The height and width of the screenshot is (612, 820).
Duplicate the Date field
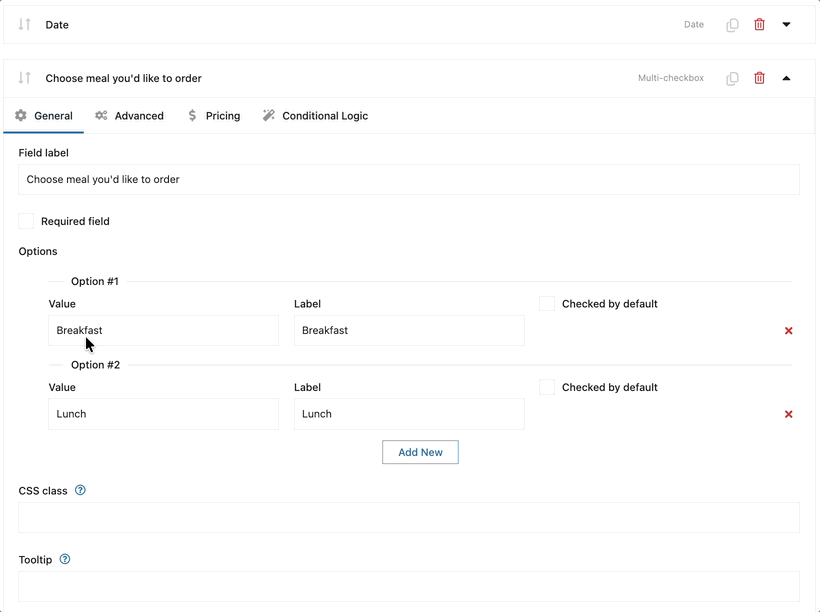pos(732,25)
